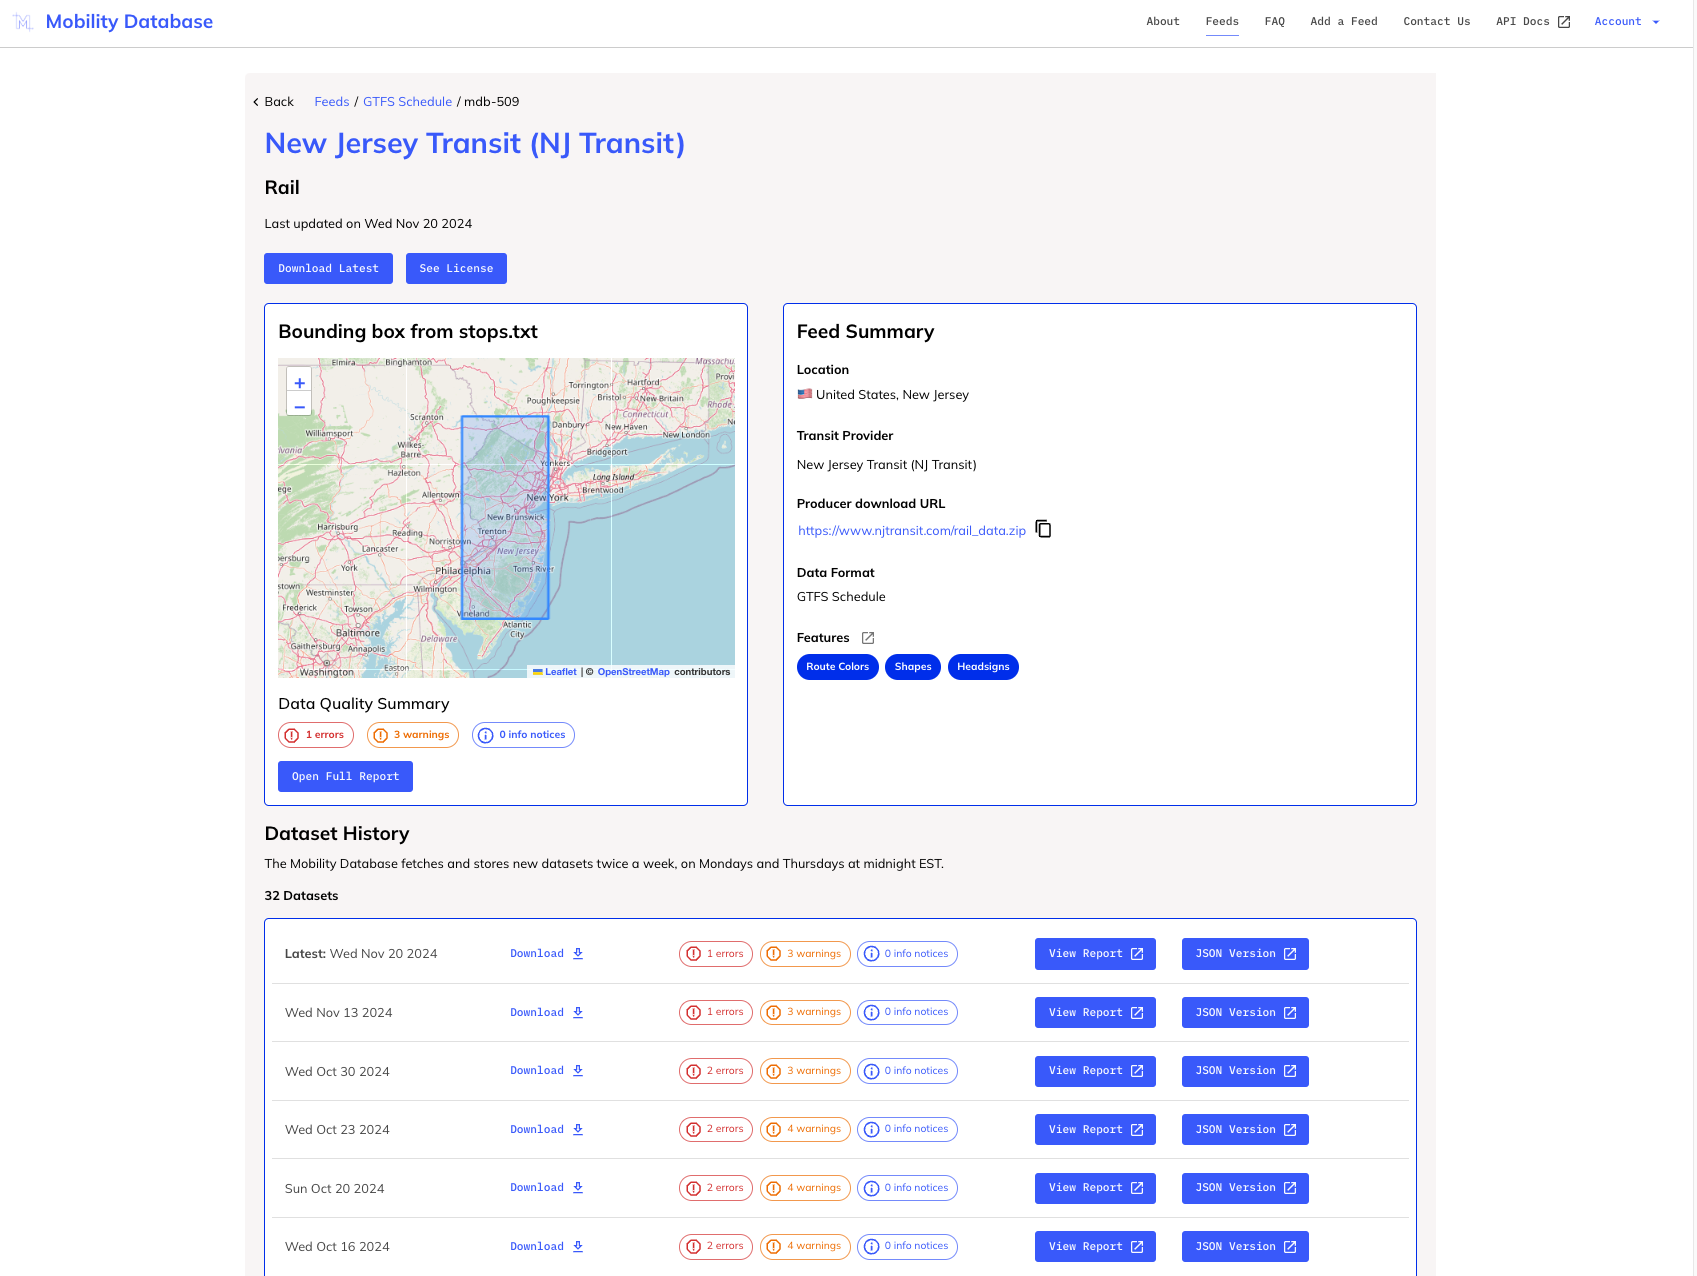Click 4 warnings chip for Wed Oct 23 2024
This screenshot has height=1276, width=1697.
tap(805, 1130)
